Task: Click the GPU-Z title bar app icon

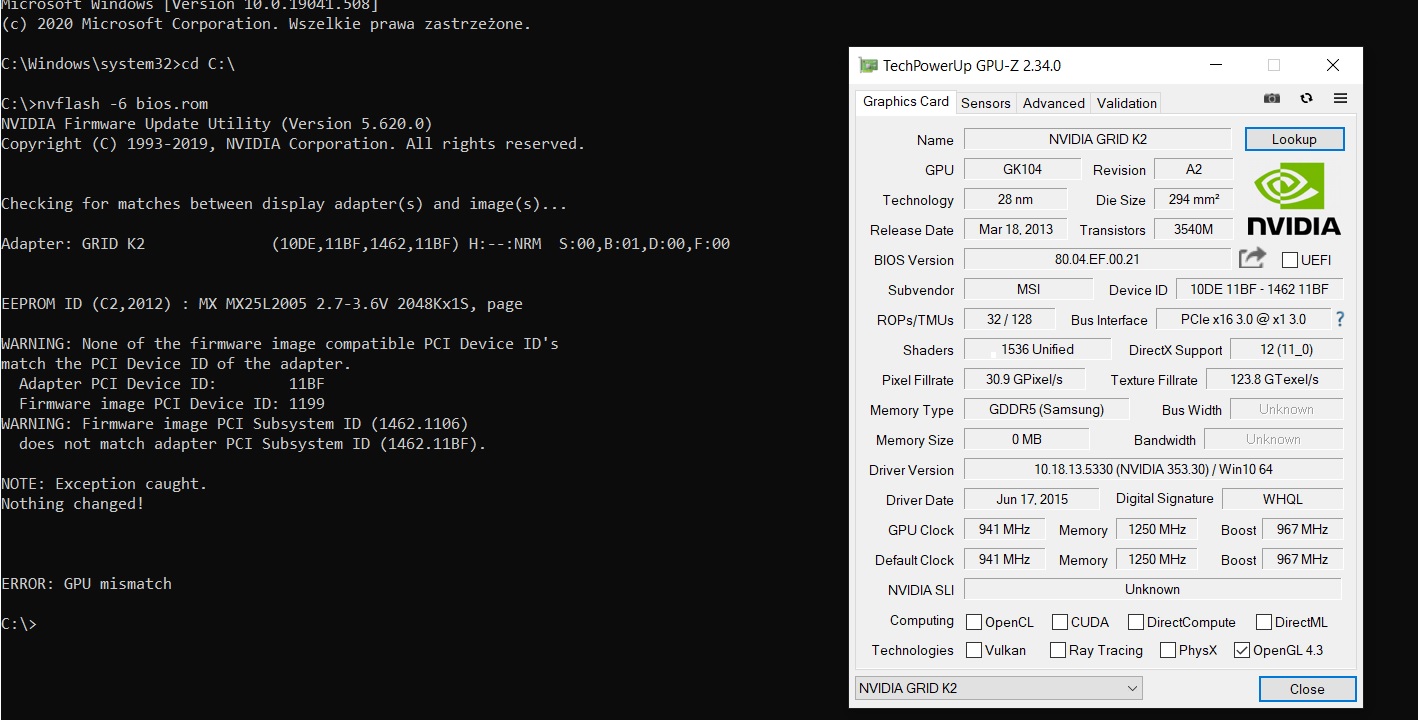Action: tap(868, 66)
